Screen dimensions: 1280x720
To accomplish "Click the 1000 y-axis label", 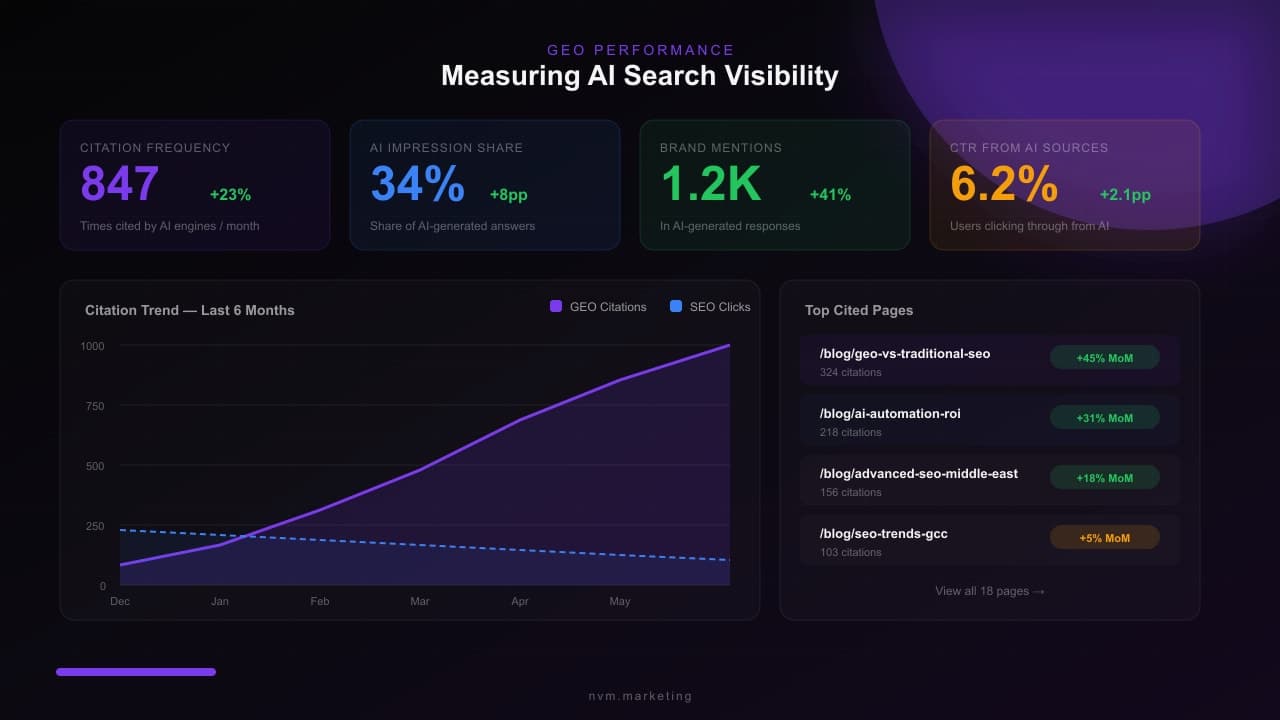I will (x=93, y=346).
